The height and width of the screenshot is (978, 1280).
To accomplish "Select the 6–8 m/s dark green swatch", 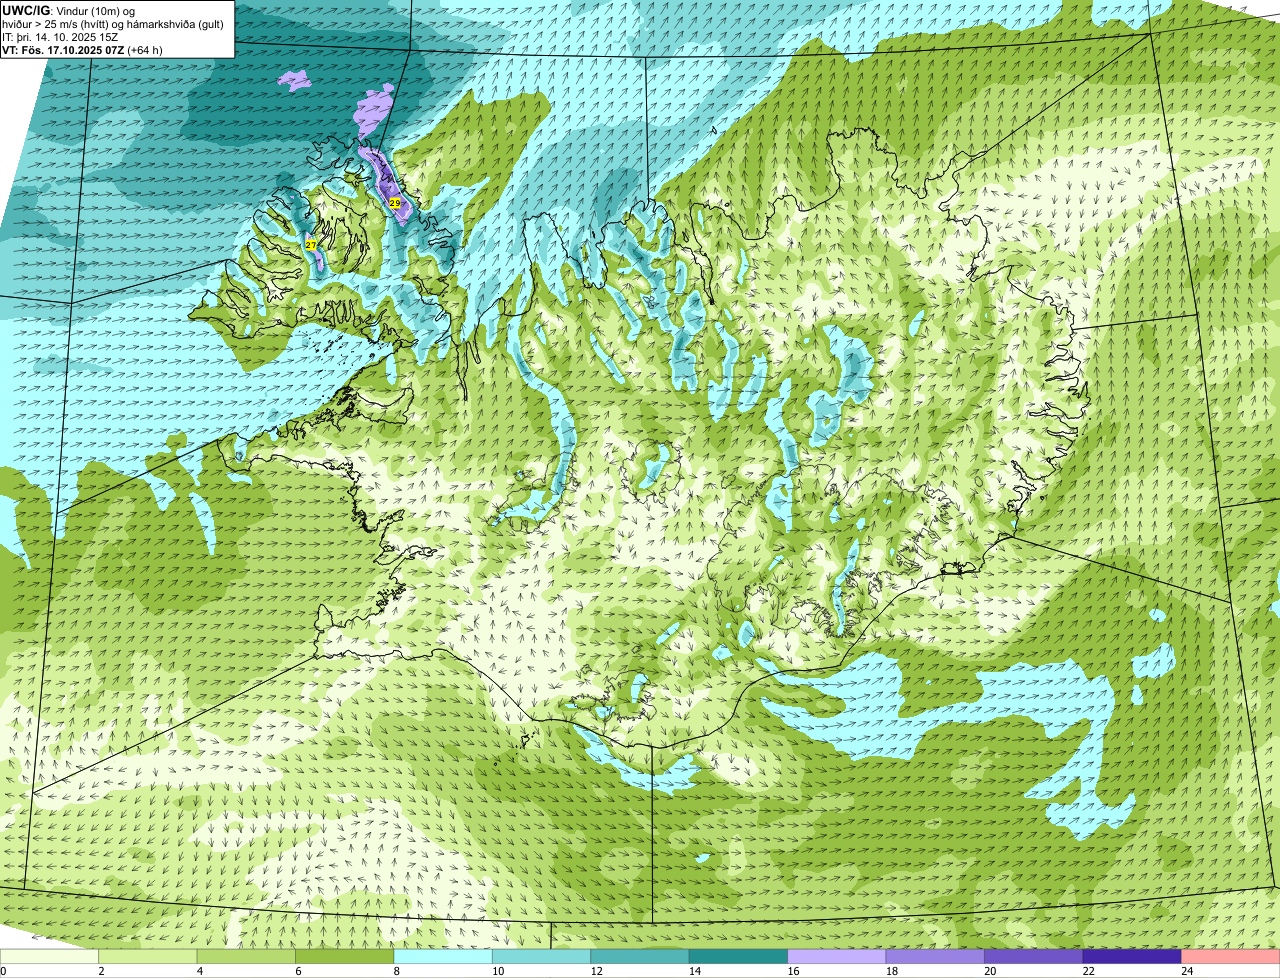I will click(345, 956).
